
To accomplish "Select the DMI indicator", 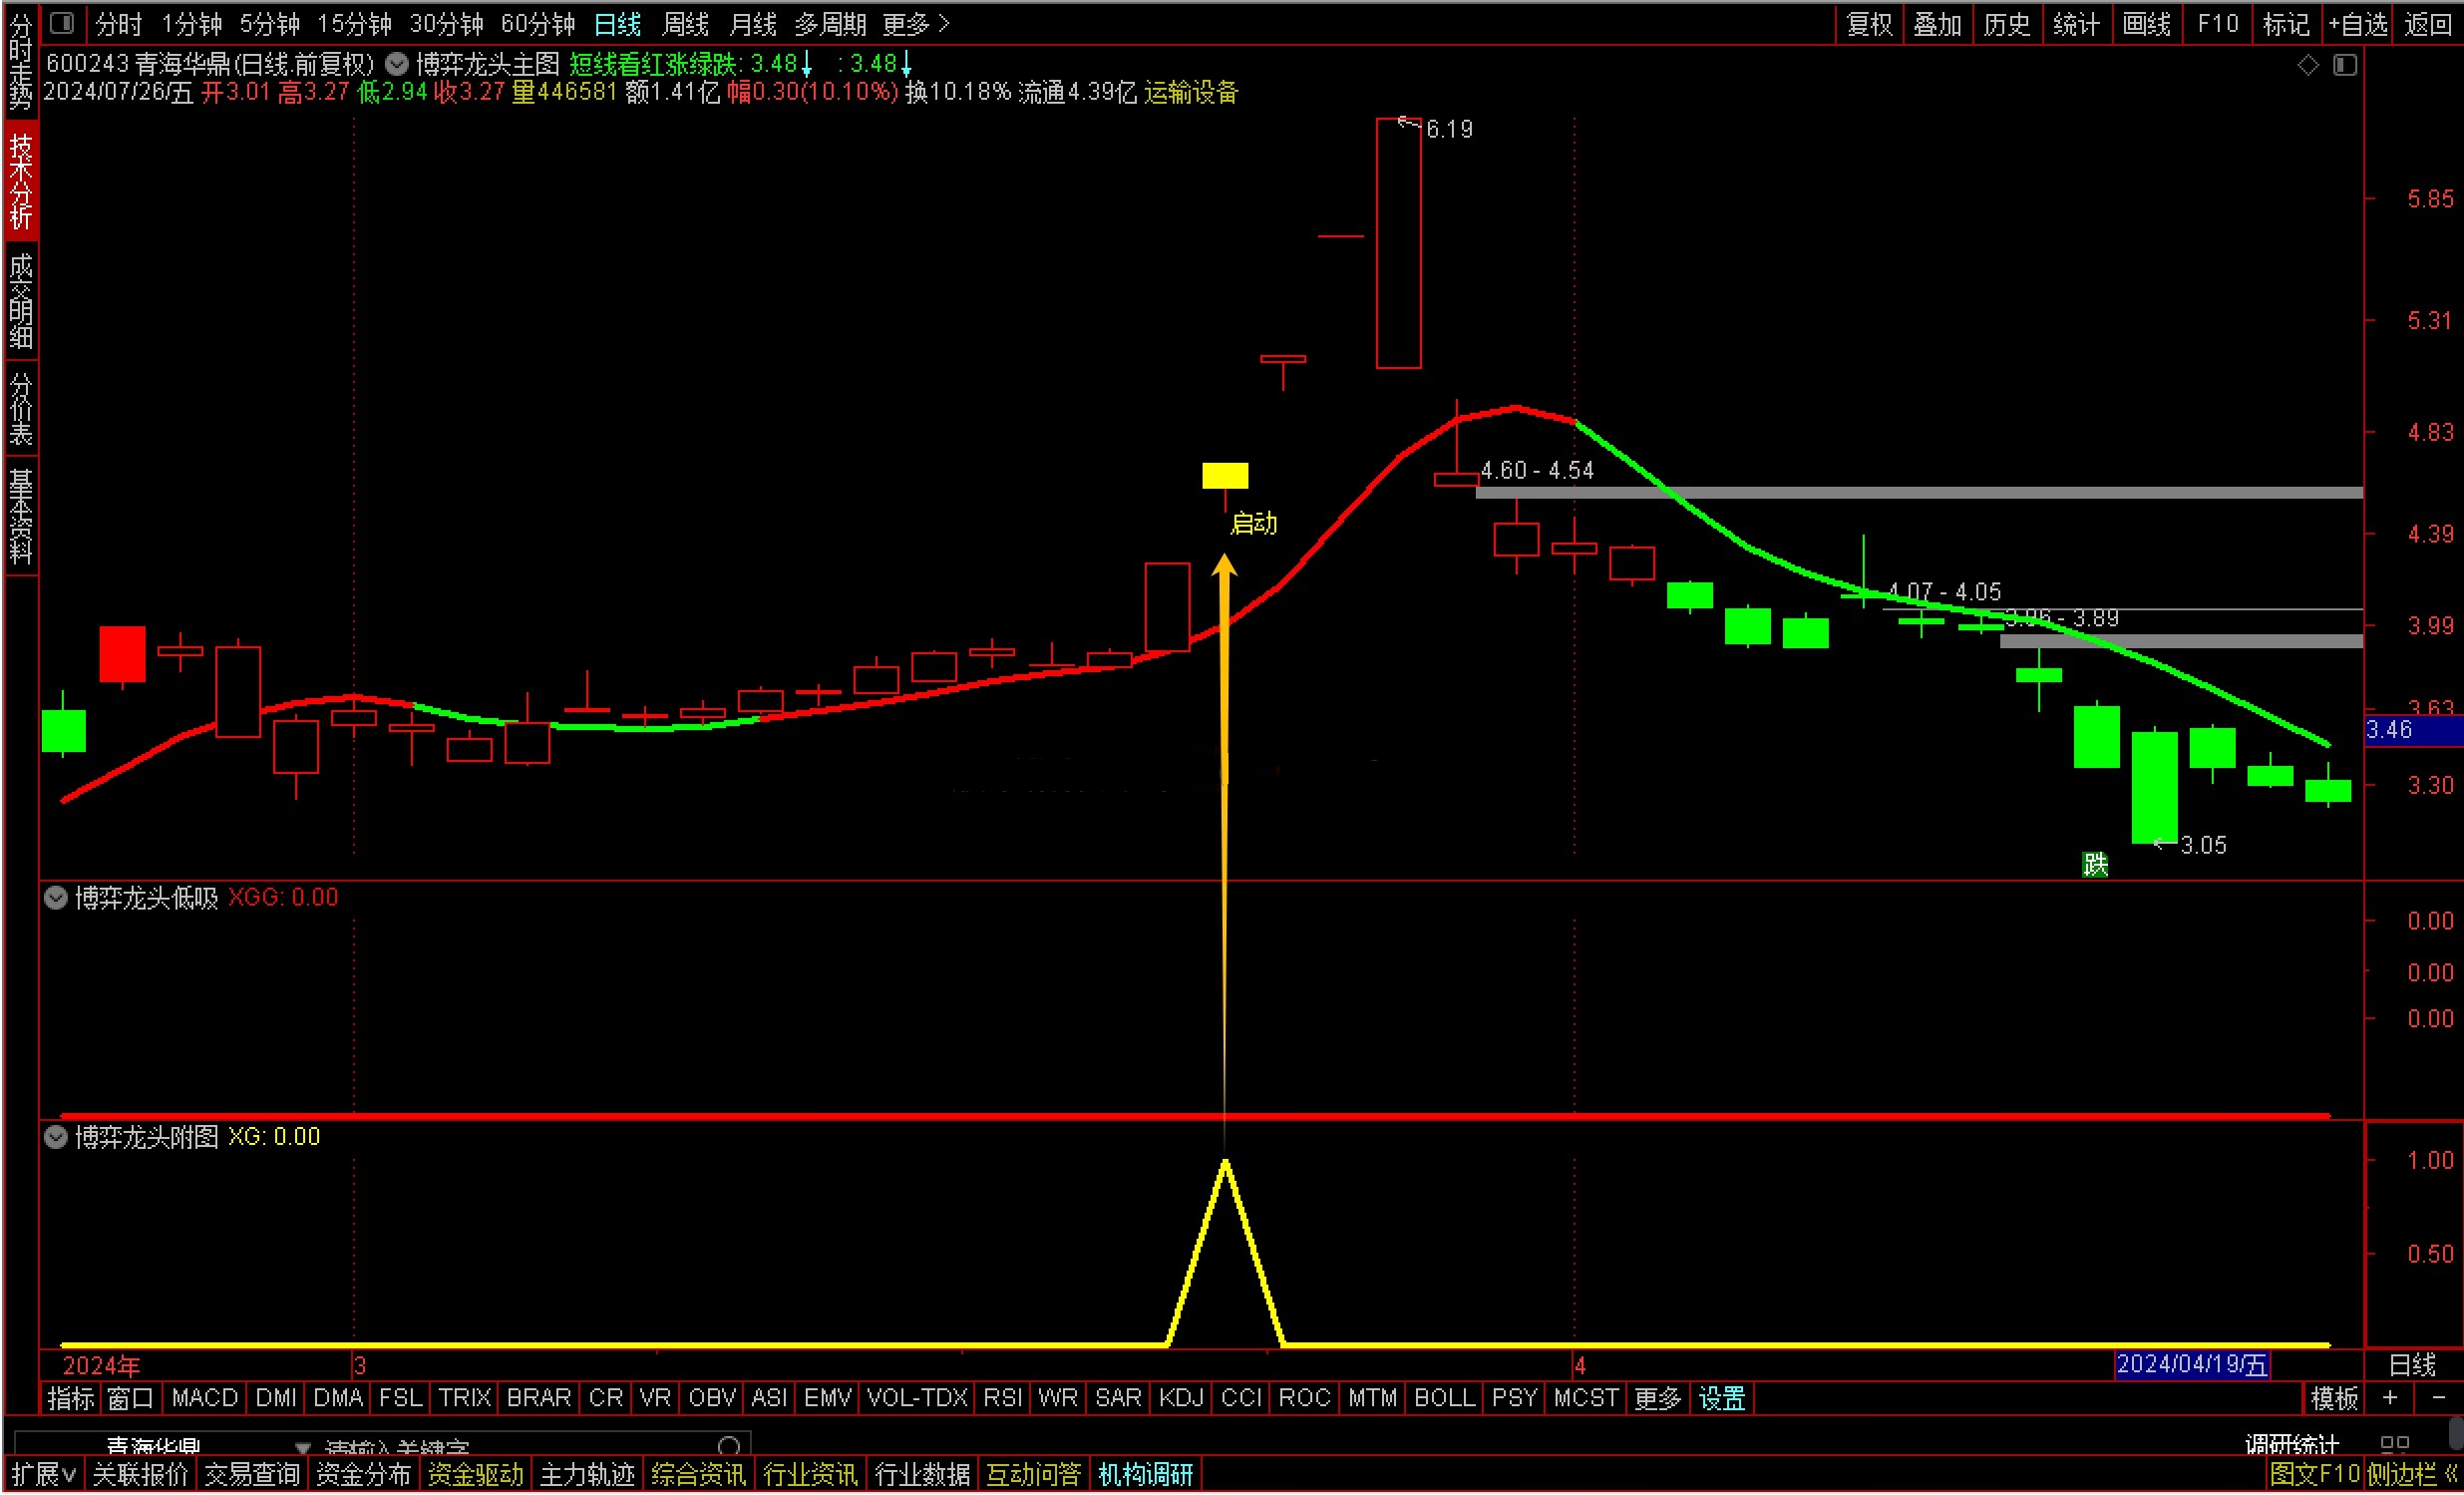I will 276,1398.
